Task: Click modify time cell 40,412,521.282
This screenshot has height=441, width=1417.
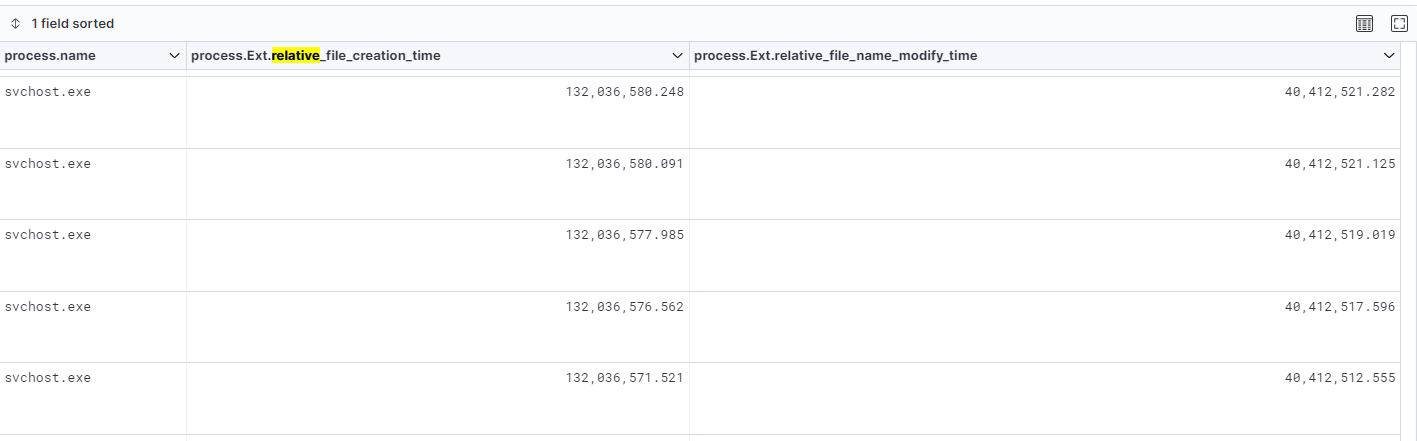Action: click(1339, 92)
